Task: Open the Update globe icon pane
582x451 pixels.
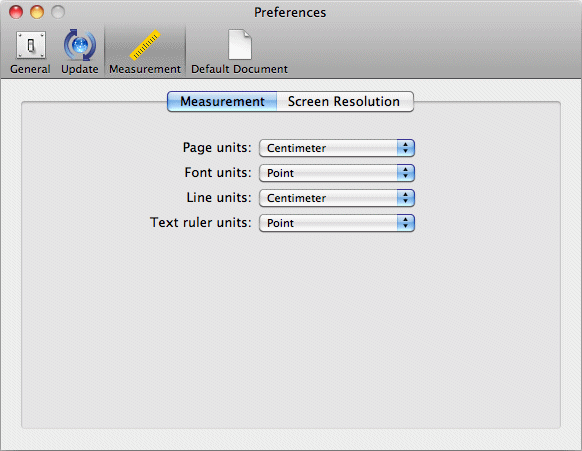Action: coord(80,45)
